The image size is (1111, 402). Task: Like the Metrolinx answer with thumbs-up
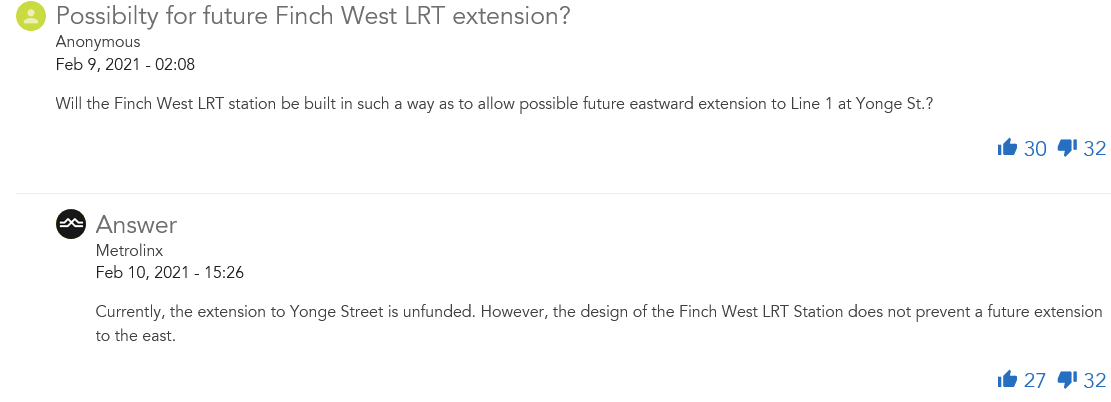point(1007,380)
